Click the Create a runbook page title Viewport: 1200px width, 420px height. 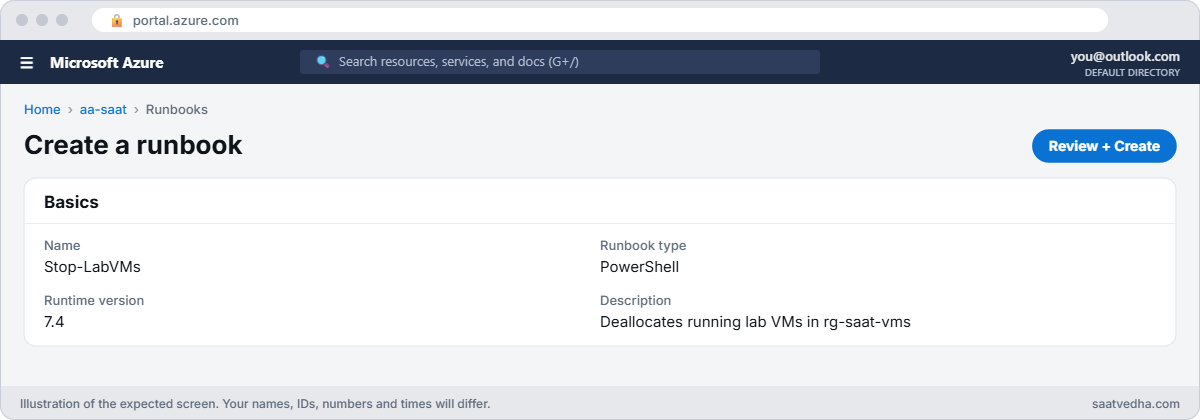click(133, 145)
